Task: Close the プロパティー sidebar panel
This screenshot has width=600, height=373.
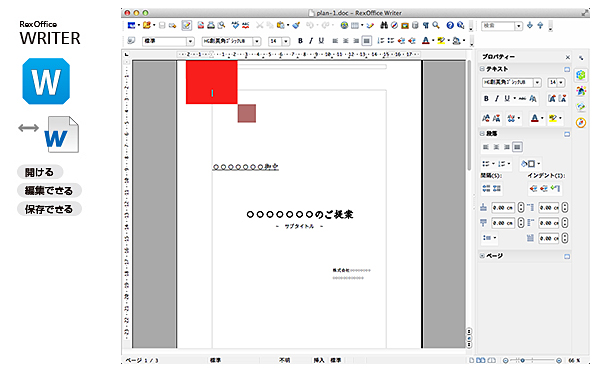Action: click(567, 57)
